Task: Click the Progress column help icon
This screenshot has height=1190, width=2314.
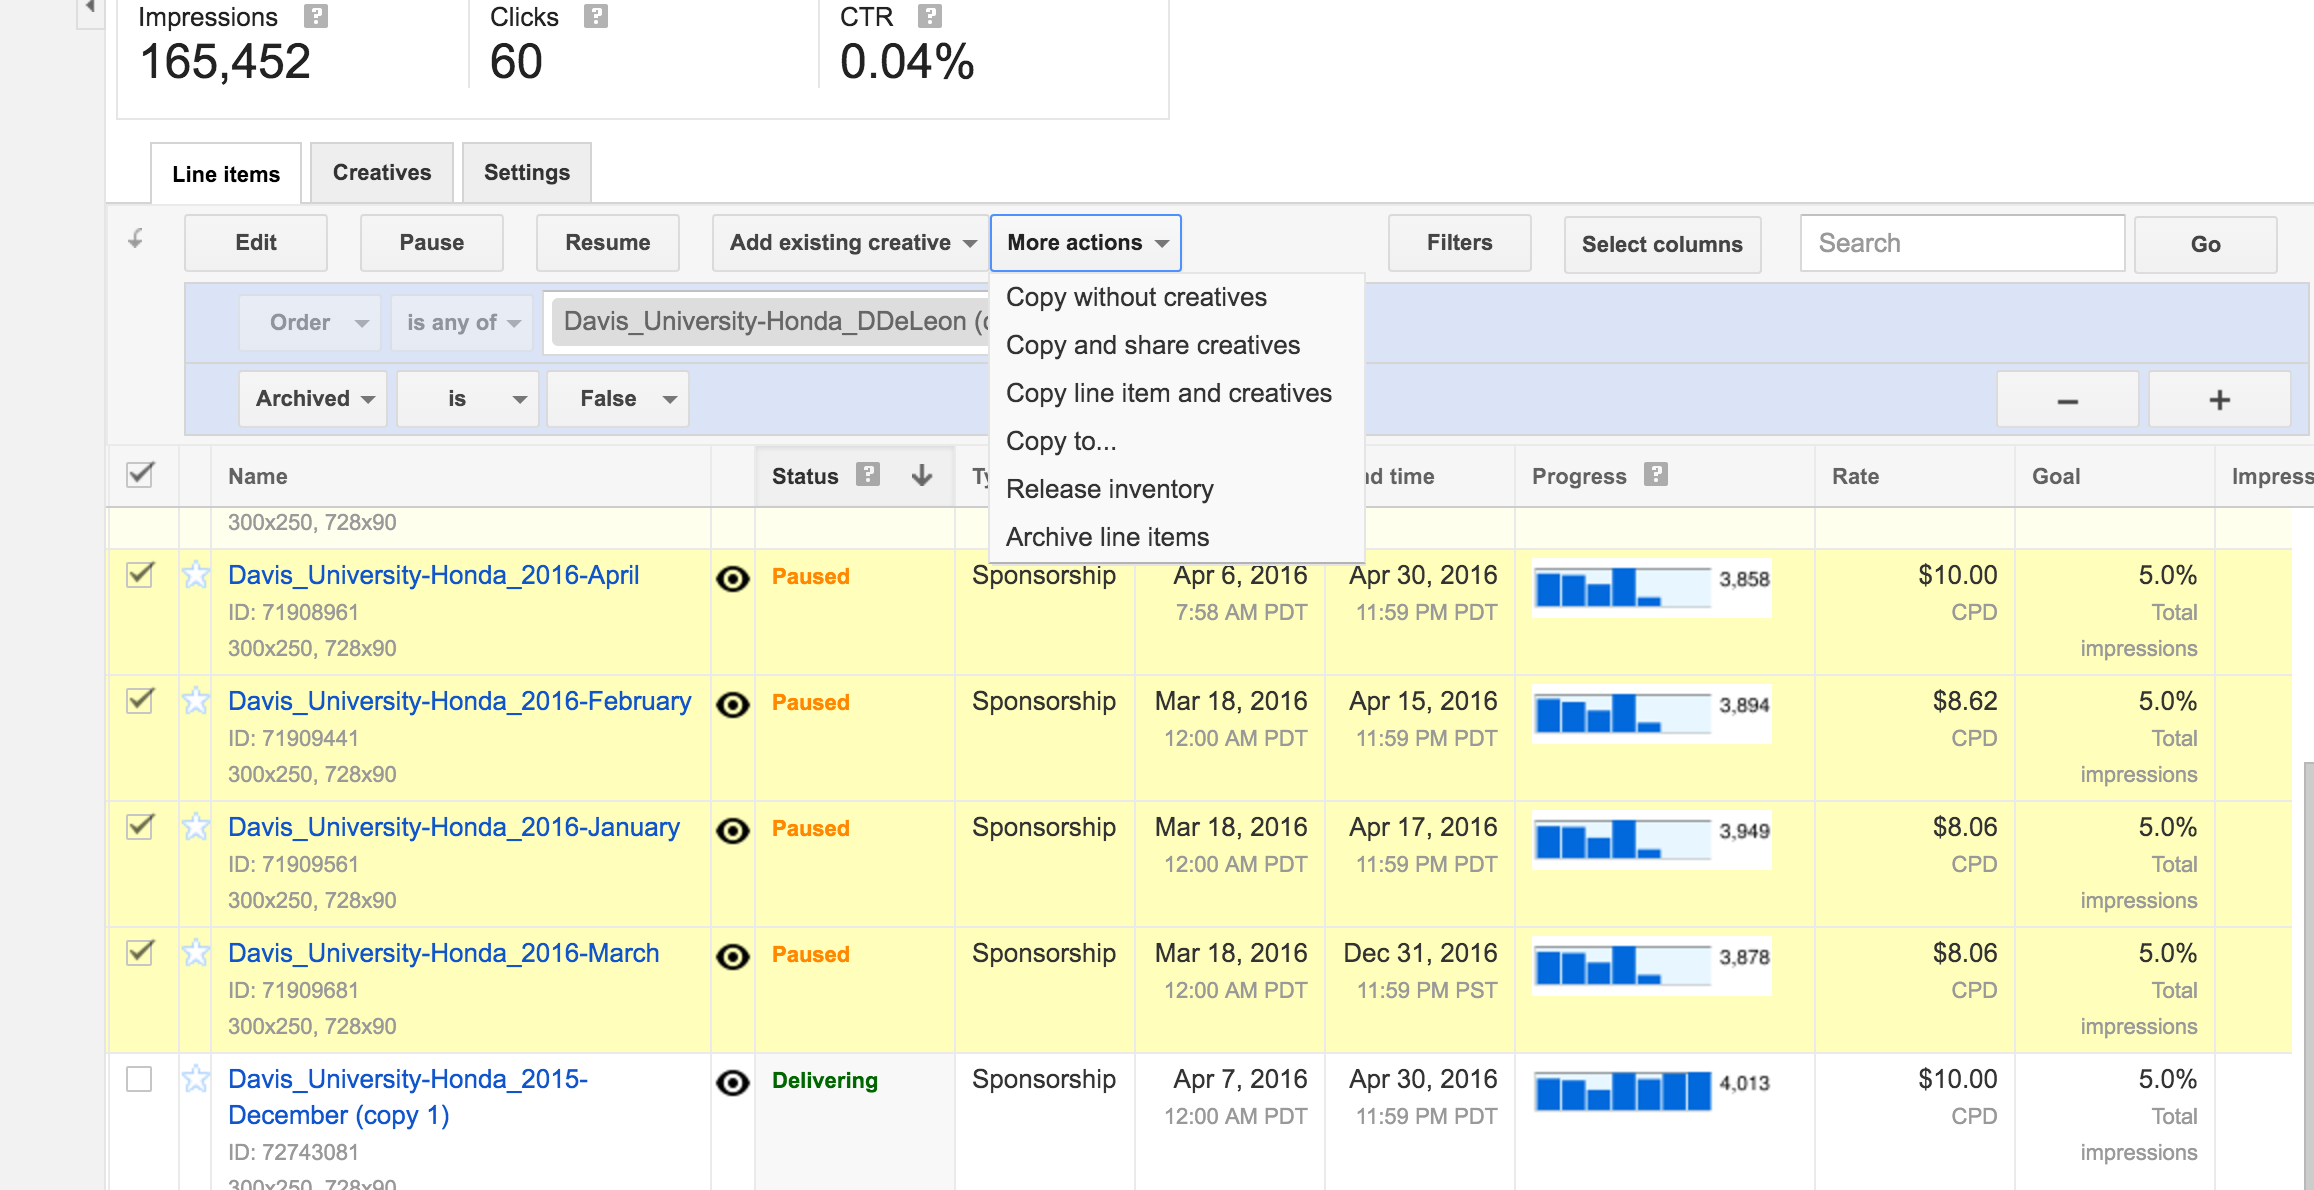Action: click(x=1656, y=475)
